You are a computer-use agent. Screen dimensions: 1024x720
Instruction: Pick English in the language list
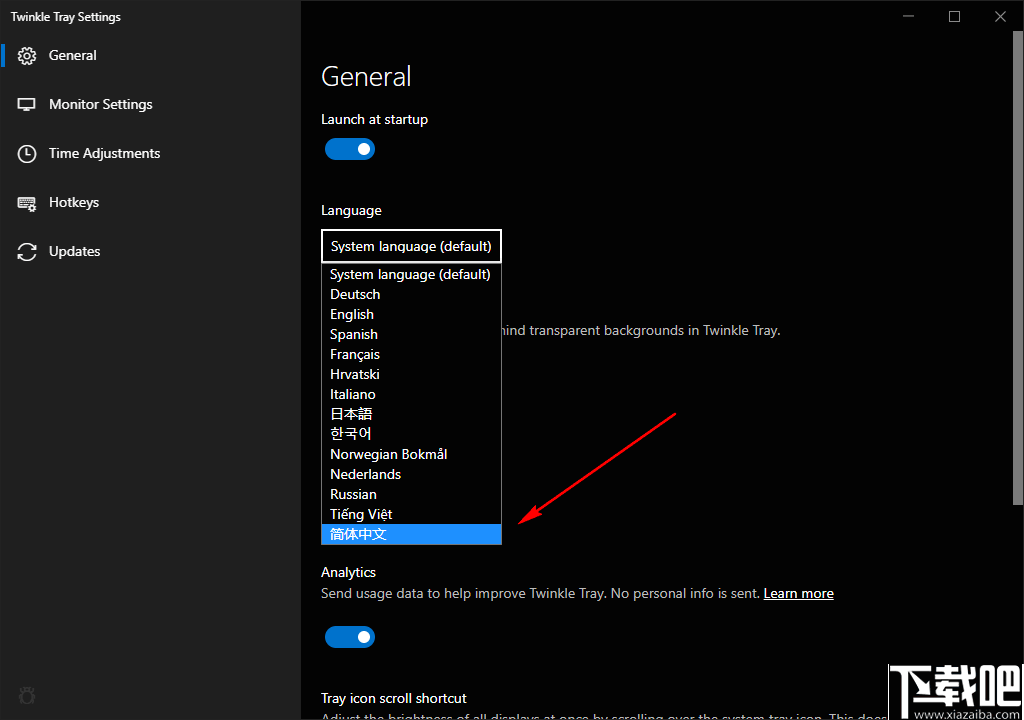coord(411,314)
